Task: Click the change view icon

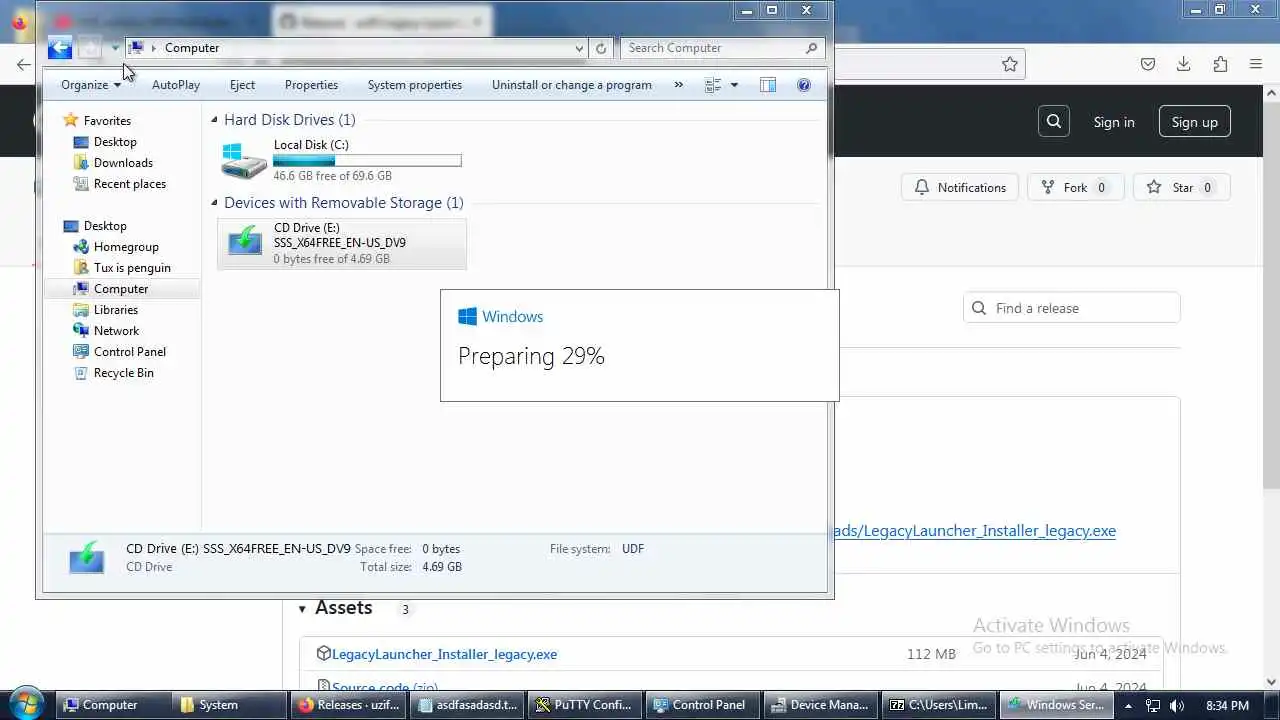Action: click(713, 85)
